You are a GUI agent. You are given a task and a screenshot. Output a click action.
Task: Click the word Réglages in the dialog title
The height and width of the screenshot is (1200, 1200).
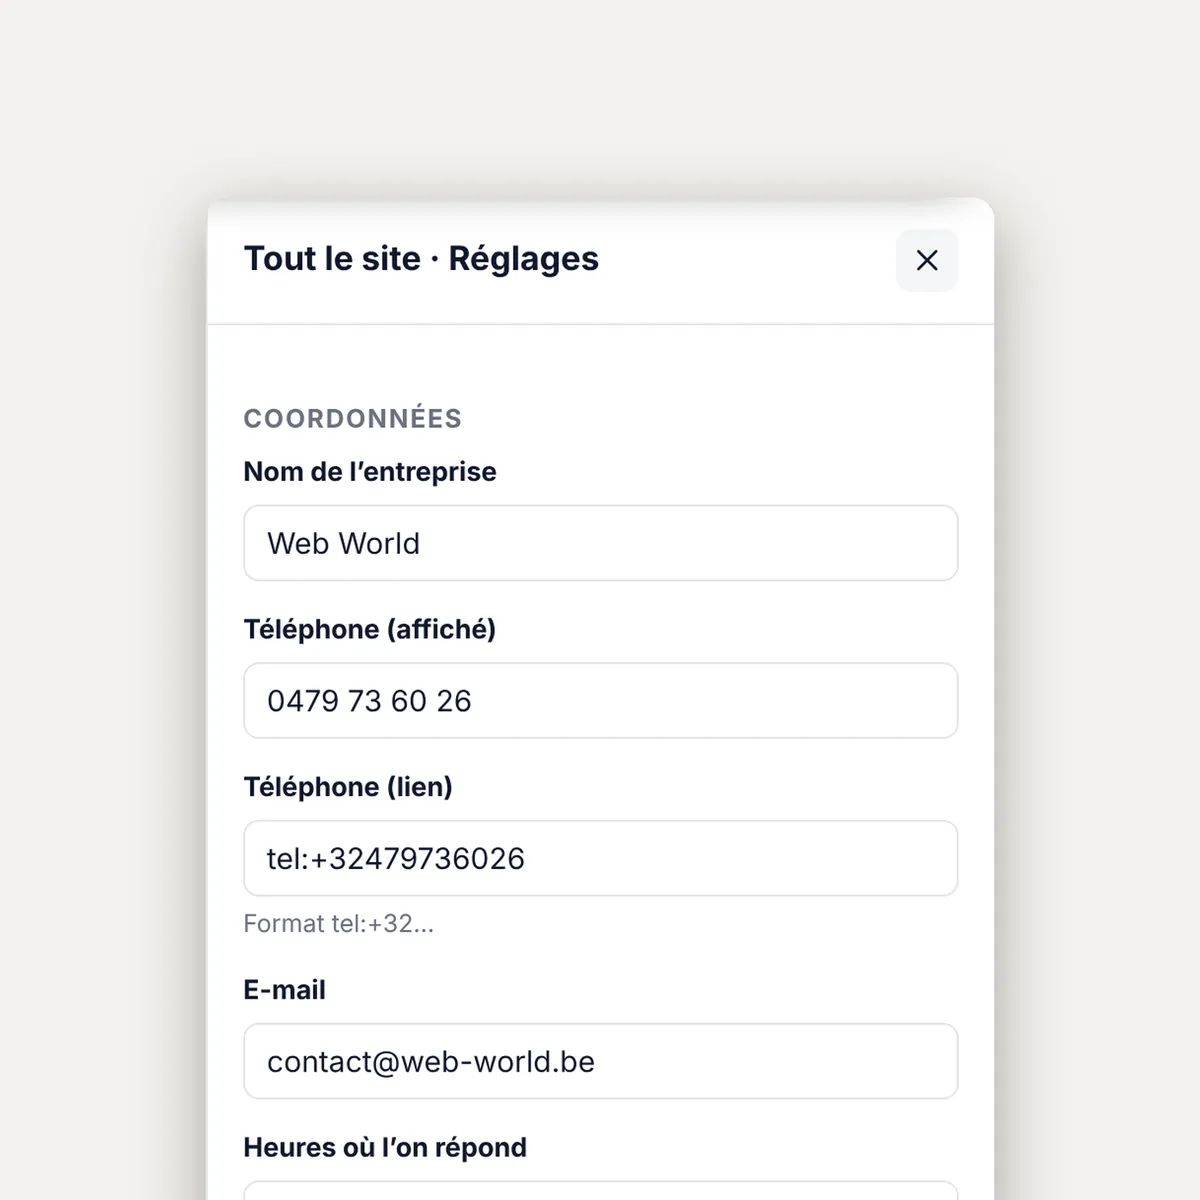click(x=523, y=259)
